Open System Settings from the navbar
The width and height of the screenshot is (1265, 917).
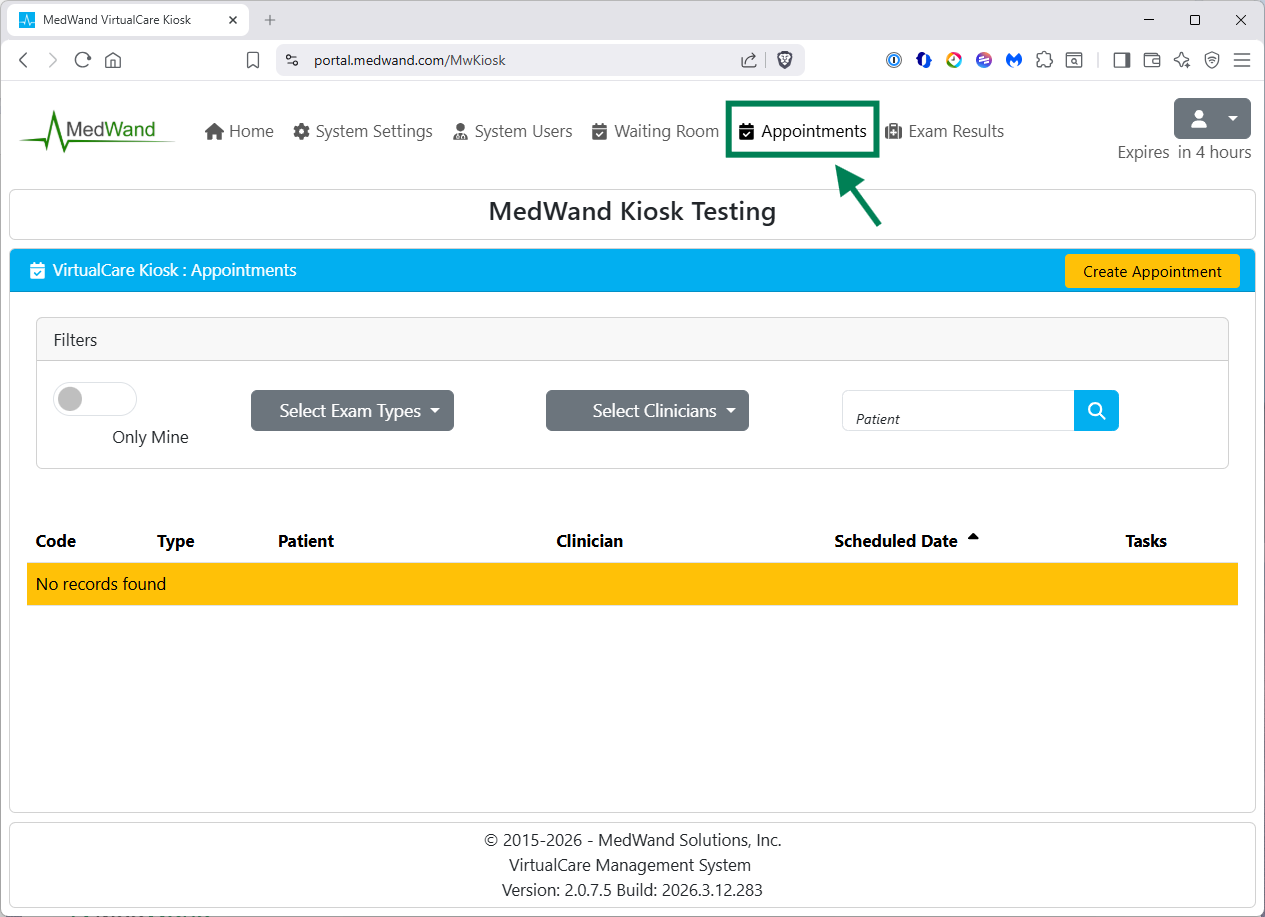[363, 131]
